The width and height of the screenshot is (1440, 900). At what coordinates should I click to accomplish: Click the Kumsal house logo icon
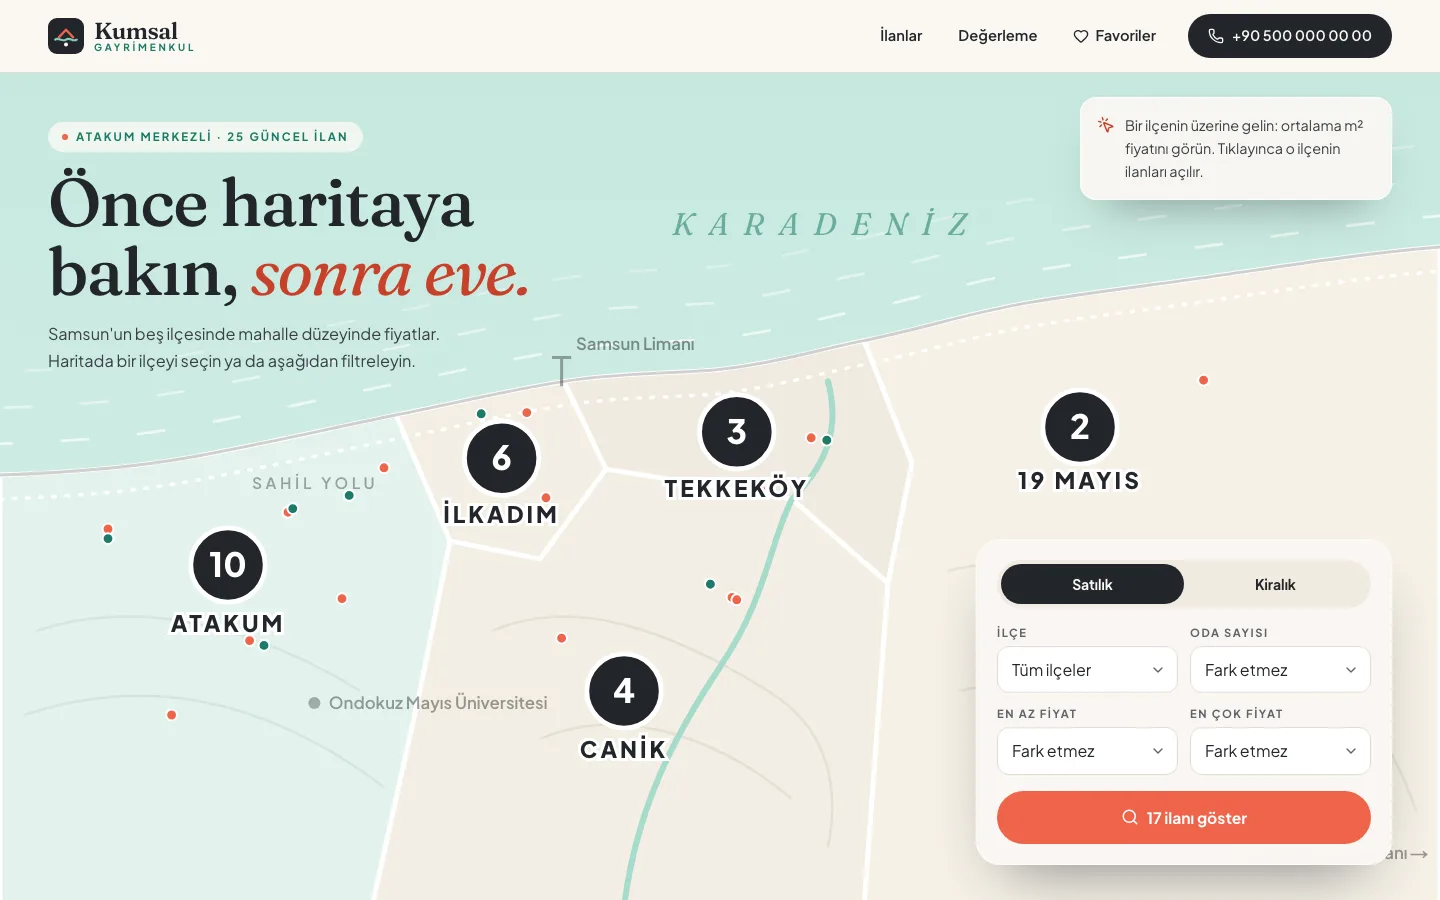pyautogui.click(x=66, y=36)
